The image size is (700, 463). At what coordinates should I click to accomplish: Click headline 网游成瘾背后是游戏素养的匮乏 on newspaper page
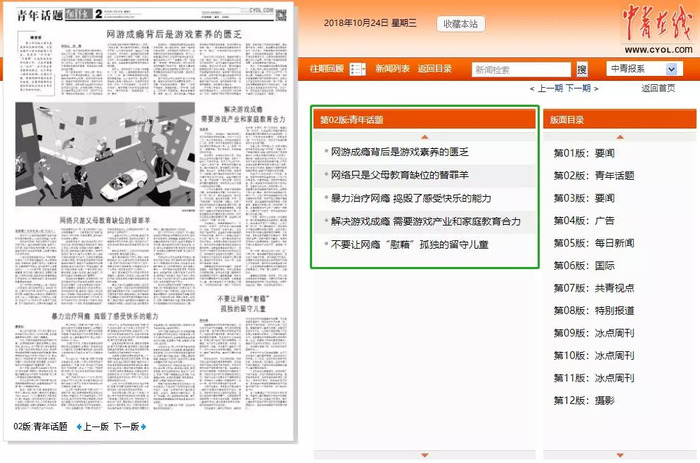(x=174, y=34)
